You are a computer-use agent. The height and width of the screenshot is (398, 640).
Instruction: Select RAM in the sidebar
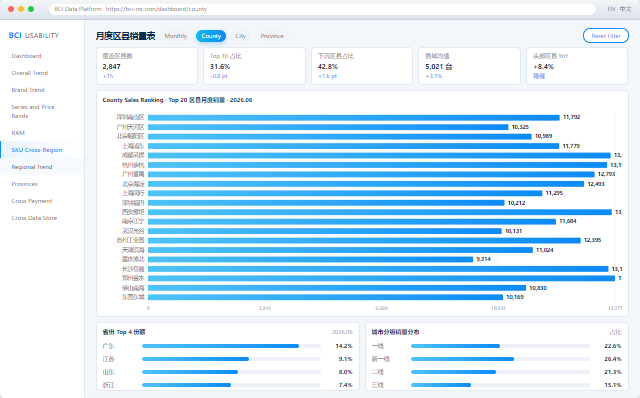[x=18, y=133]
